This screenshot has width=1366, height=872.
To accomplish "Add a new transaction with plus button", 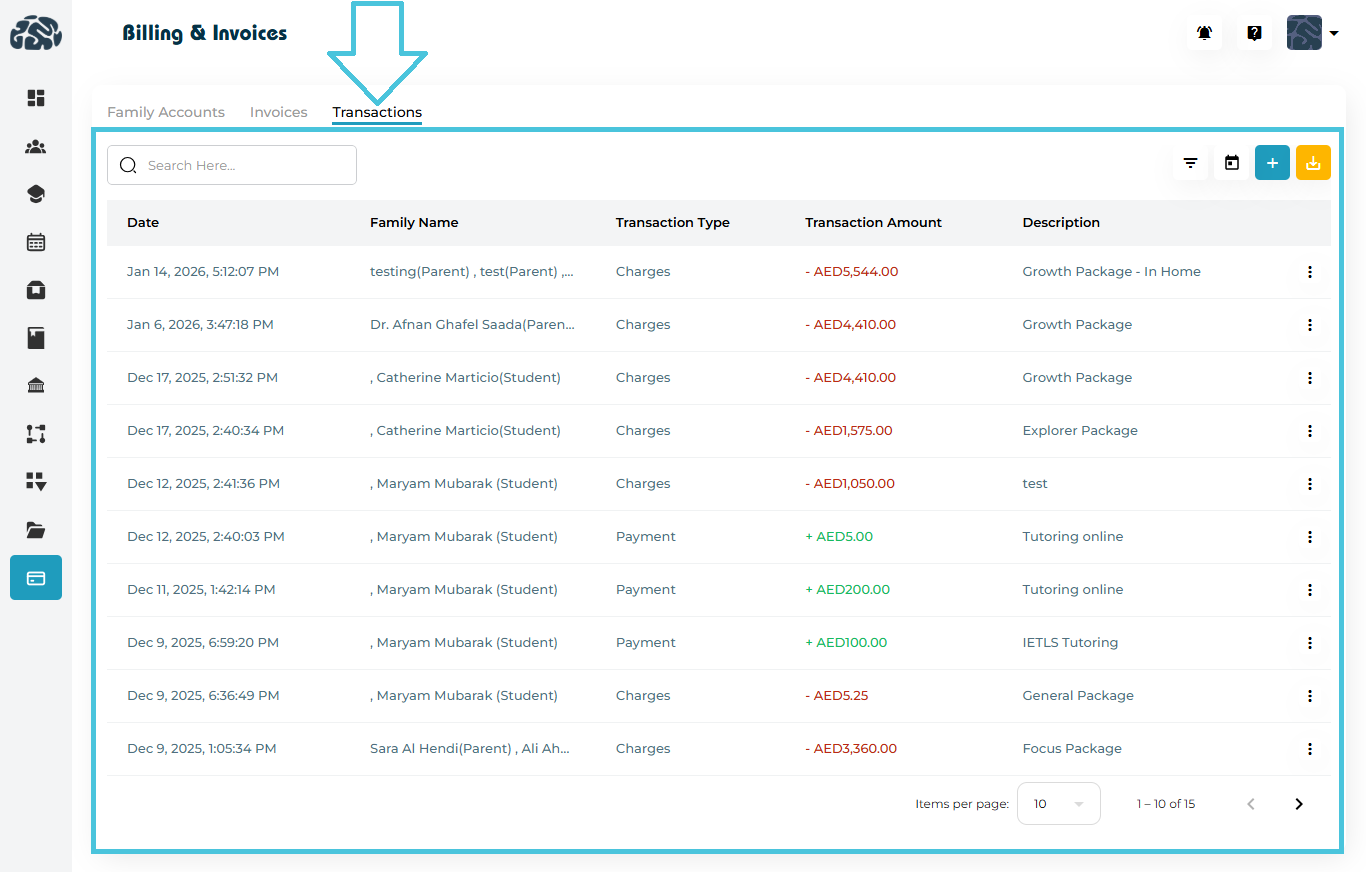I will tap(1272, 163).
